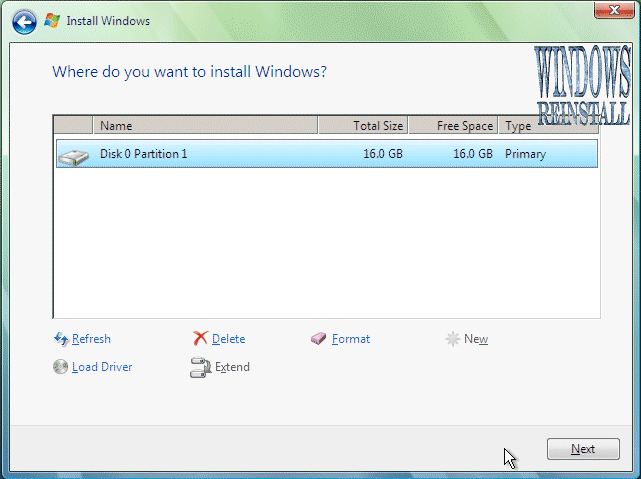The height and width of the screenshot is (479, 641).
Task: Sort by the Name column header
Action: coord(205,126)
